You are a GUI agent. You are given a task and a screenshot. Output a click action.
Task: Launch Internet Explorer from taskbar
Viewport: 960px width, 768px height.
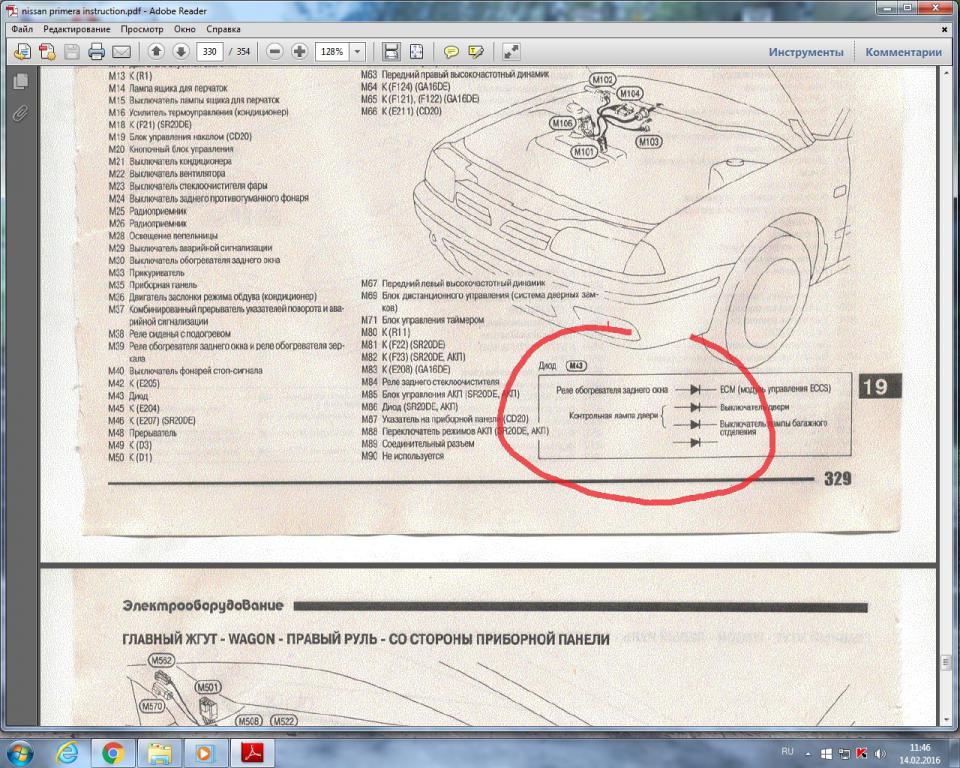coord(67,752)
